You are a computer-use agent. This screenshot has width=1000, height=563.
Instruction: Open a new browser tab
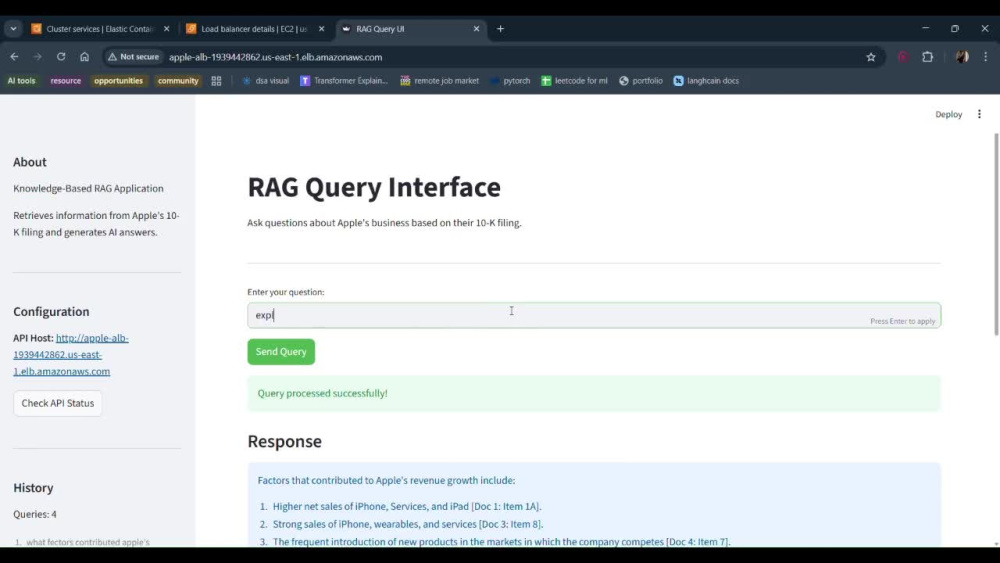pyautogui.click(x=500, y=29)
